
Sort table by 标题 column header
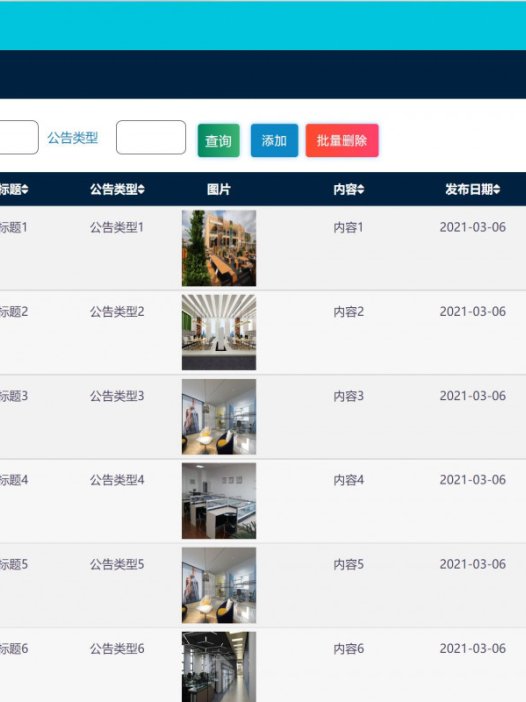point(14,189)
